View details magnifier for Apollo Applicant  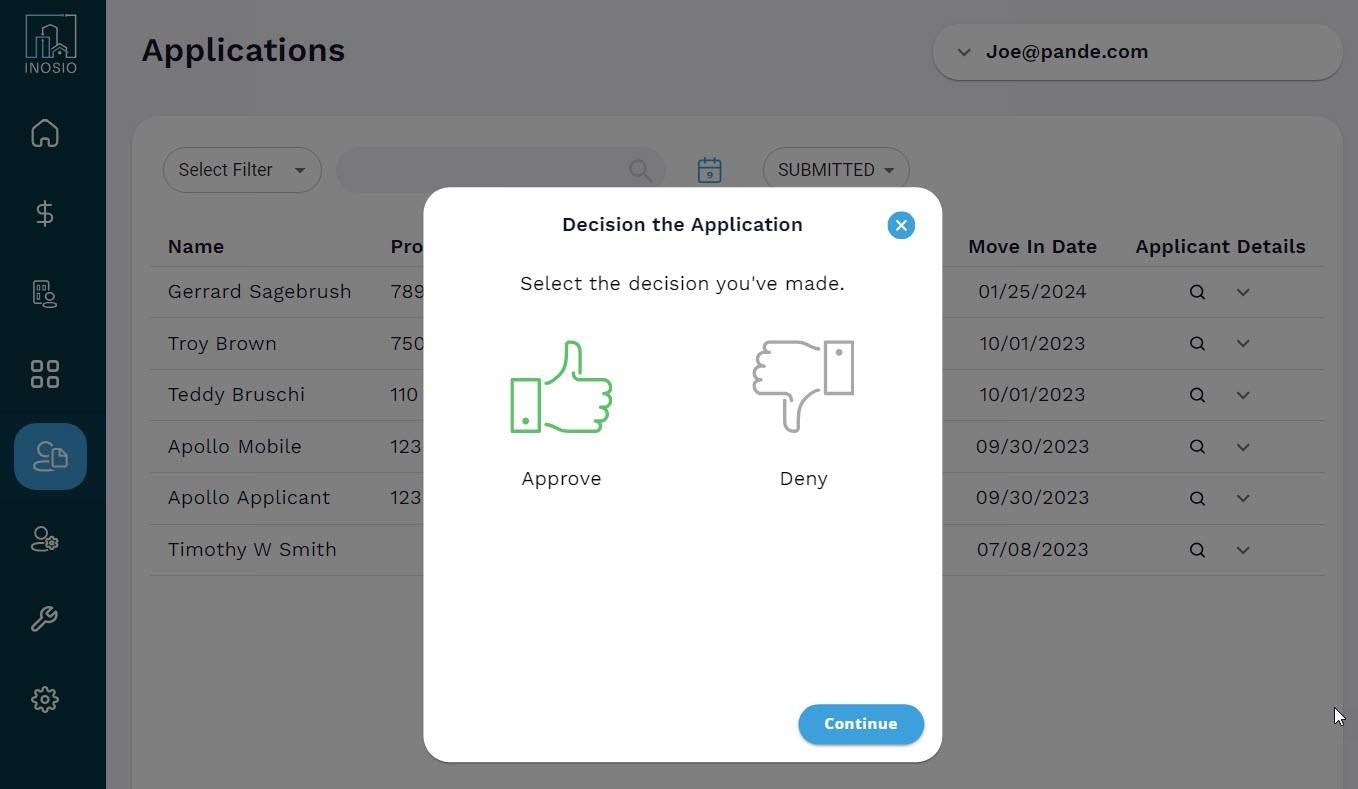[x=1197, y=498]
